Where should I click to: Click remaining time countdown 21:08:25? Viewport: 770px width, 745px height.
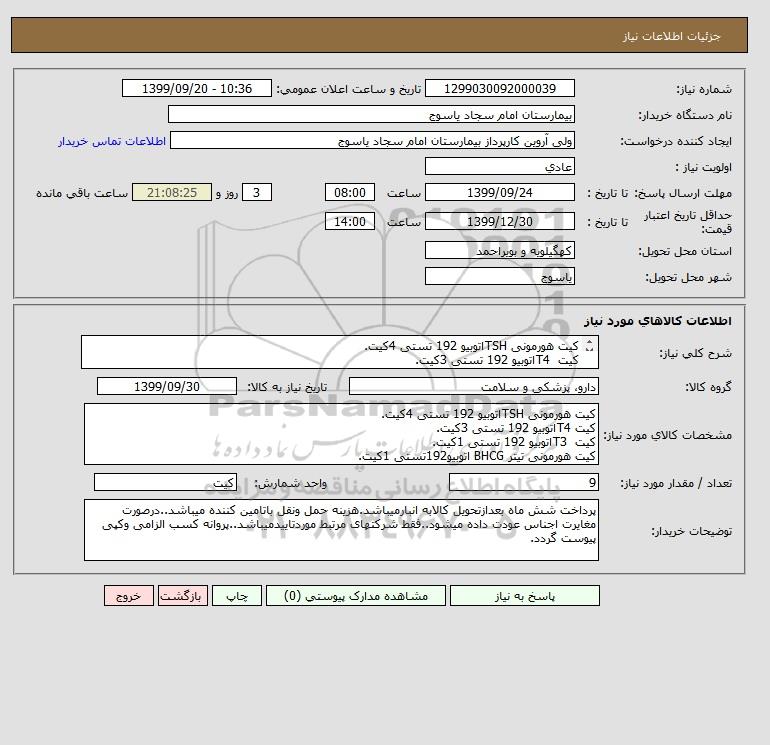[x=172, y=193]
